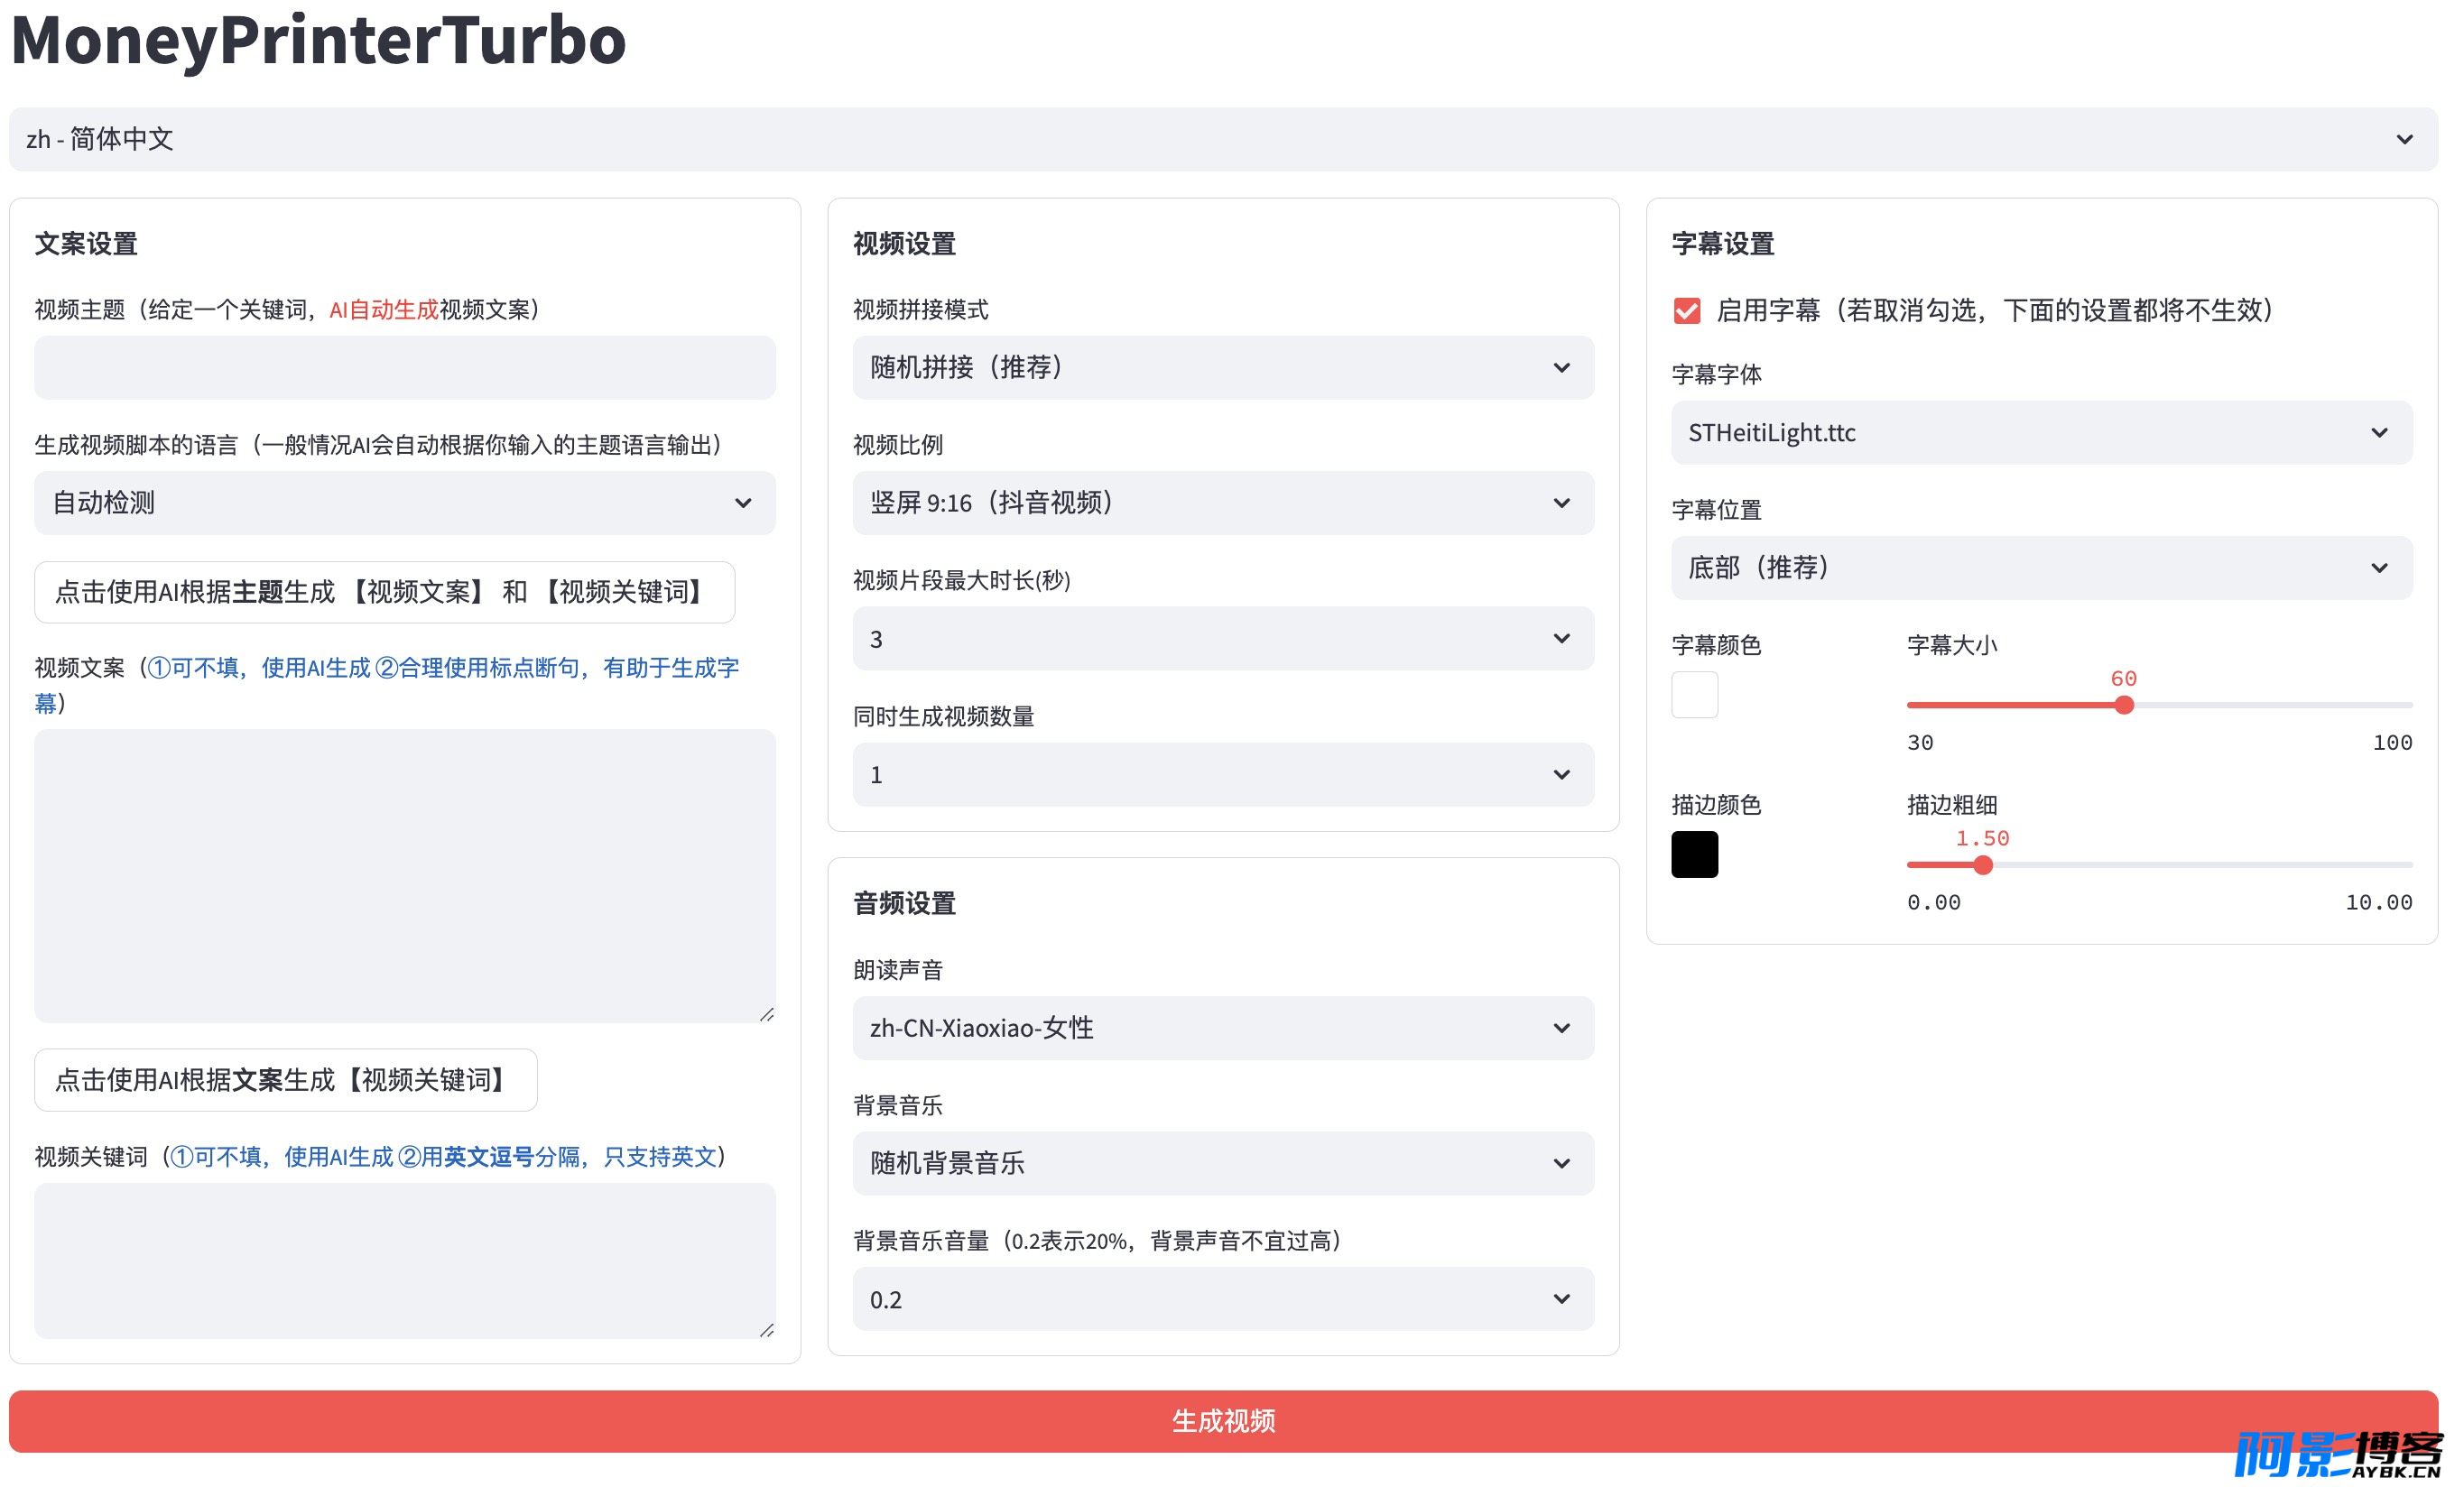Open the 竖屏 9:16 video ratio dropdown

pyautogui.click(x=1223, y=503)
